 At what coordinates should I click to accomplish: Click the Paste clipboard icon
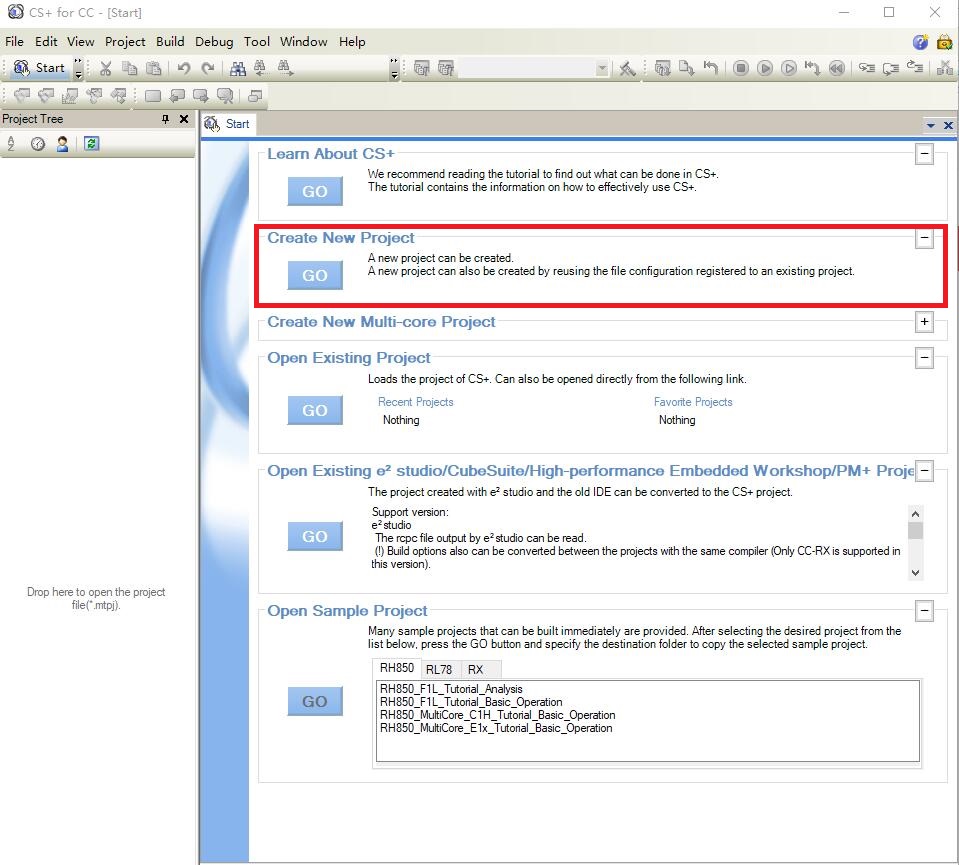click(154, 68)
